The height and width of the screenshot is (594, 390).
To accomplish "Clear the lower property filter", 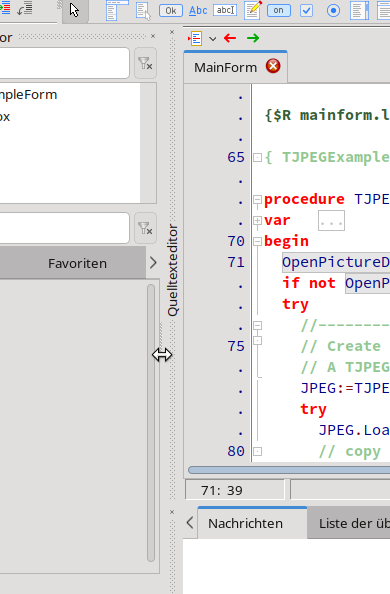I will point(145,228).
